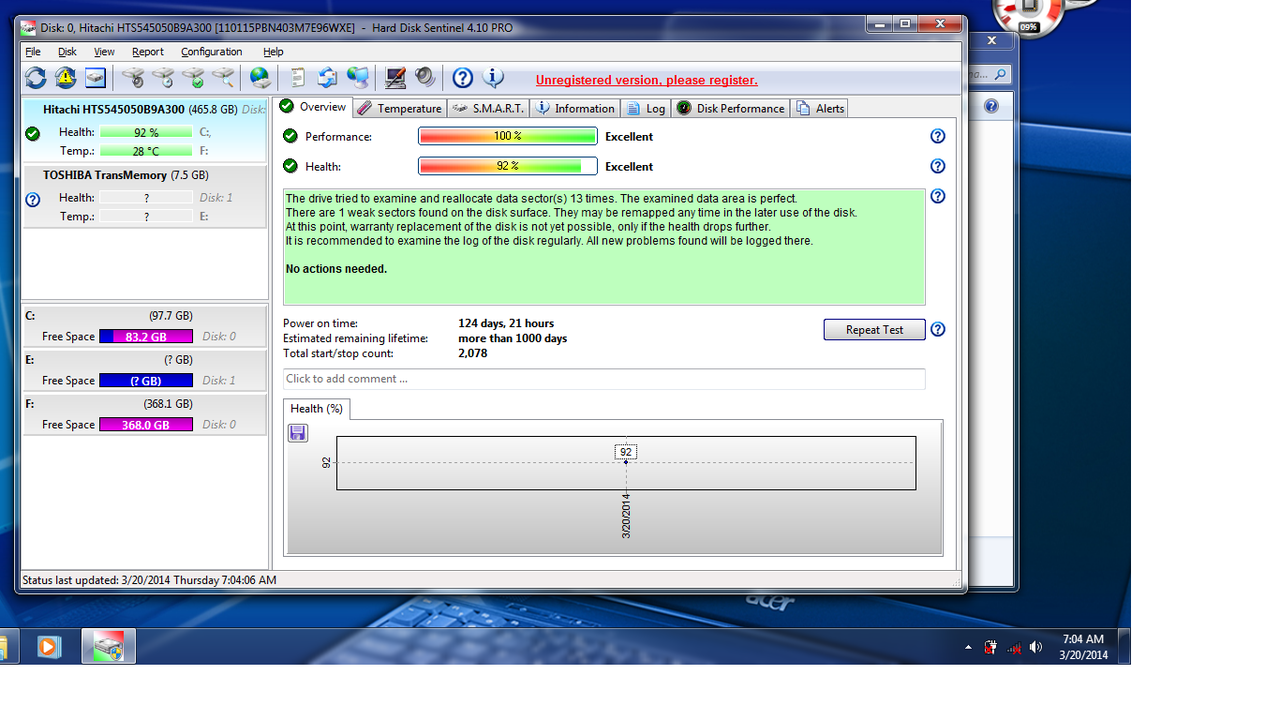The height and width of the screenshot is (720, 1280).
Task: Switch to the Temperature tab
Action: [400, 108]
